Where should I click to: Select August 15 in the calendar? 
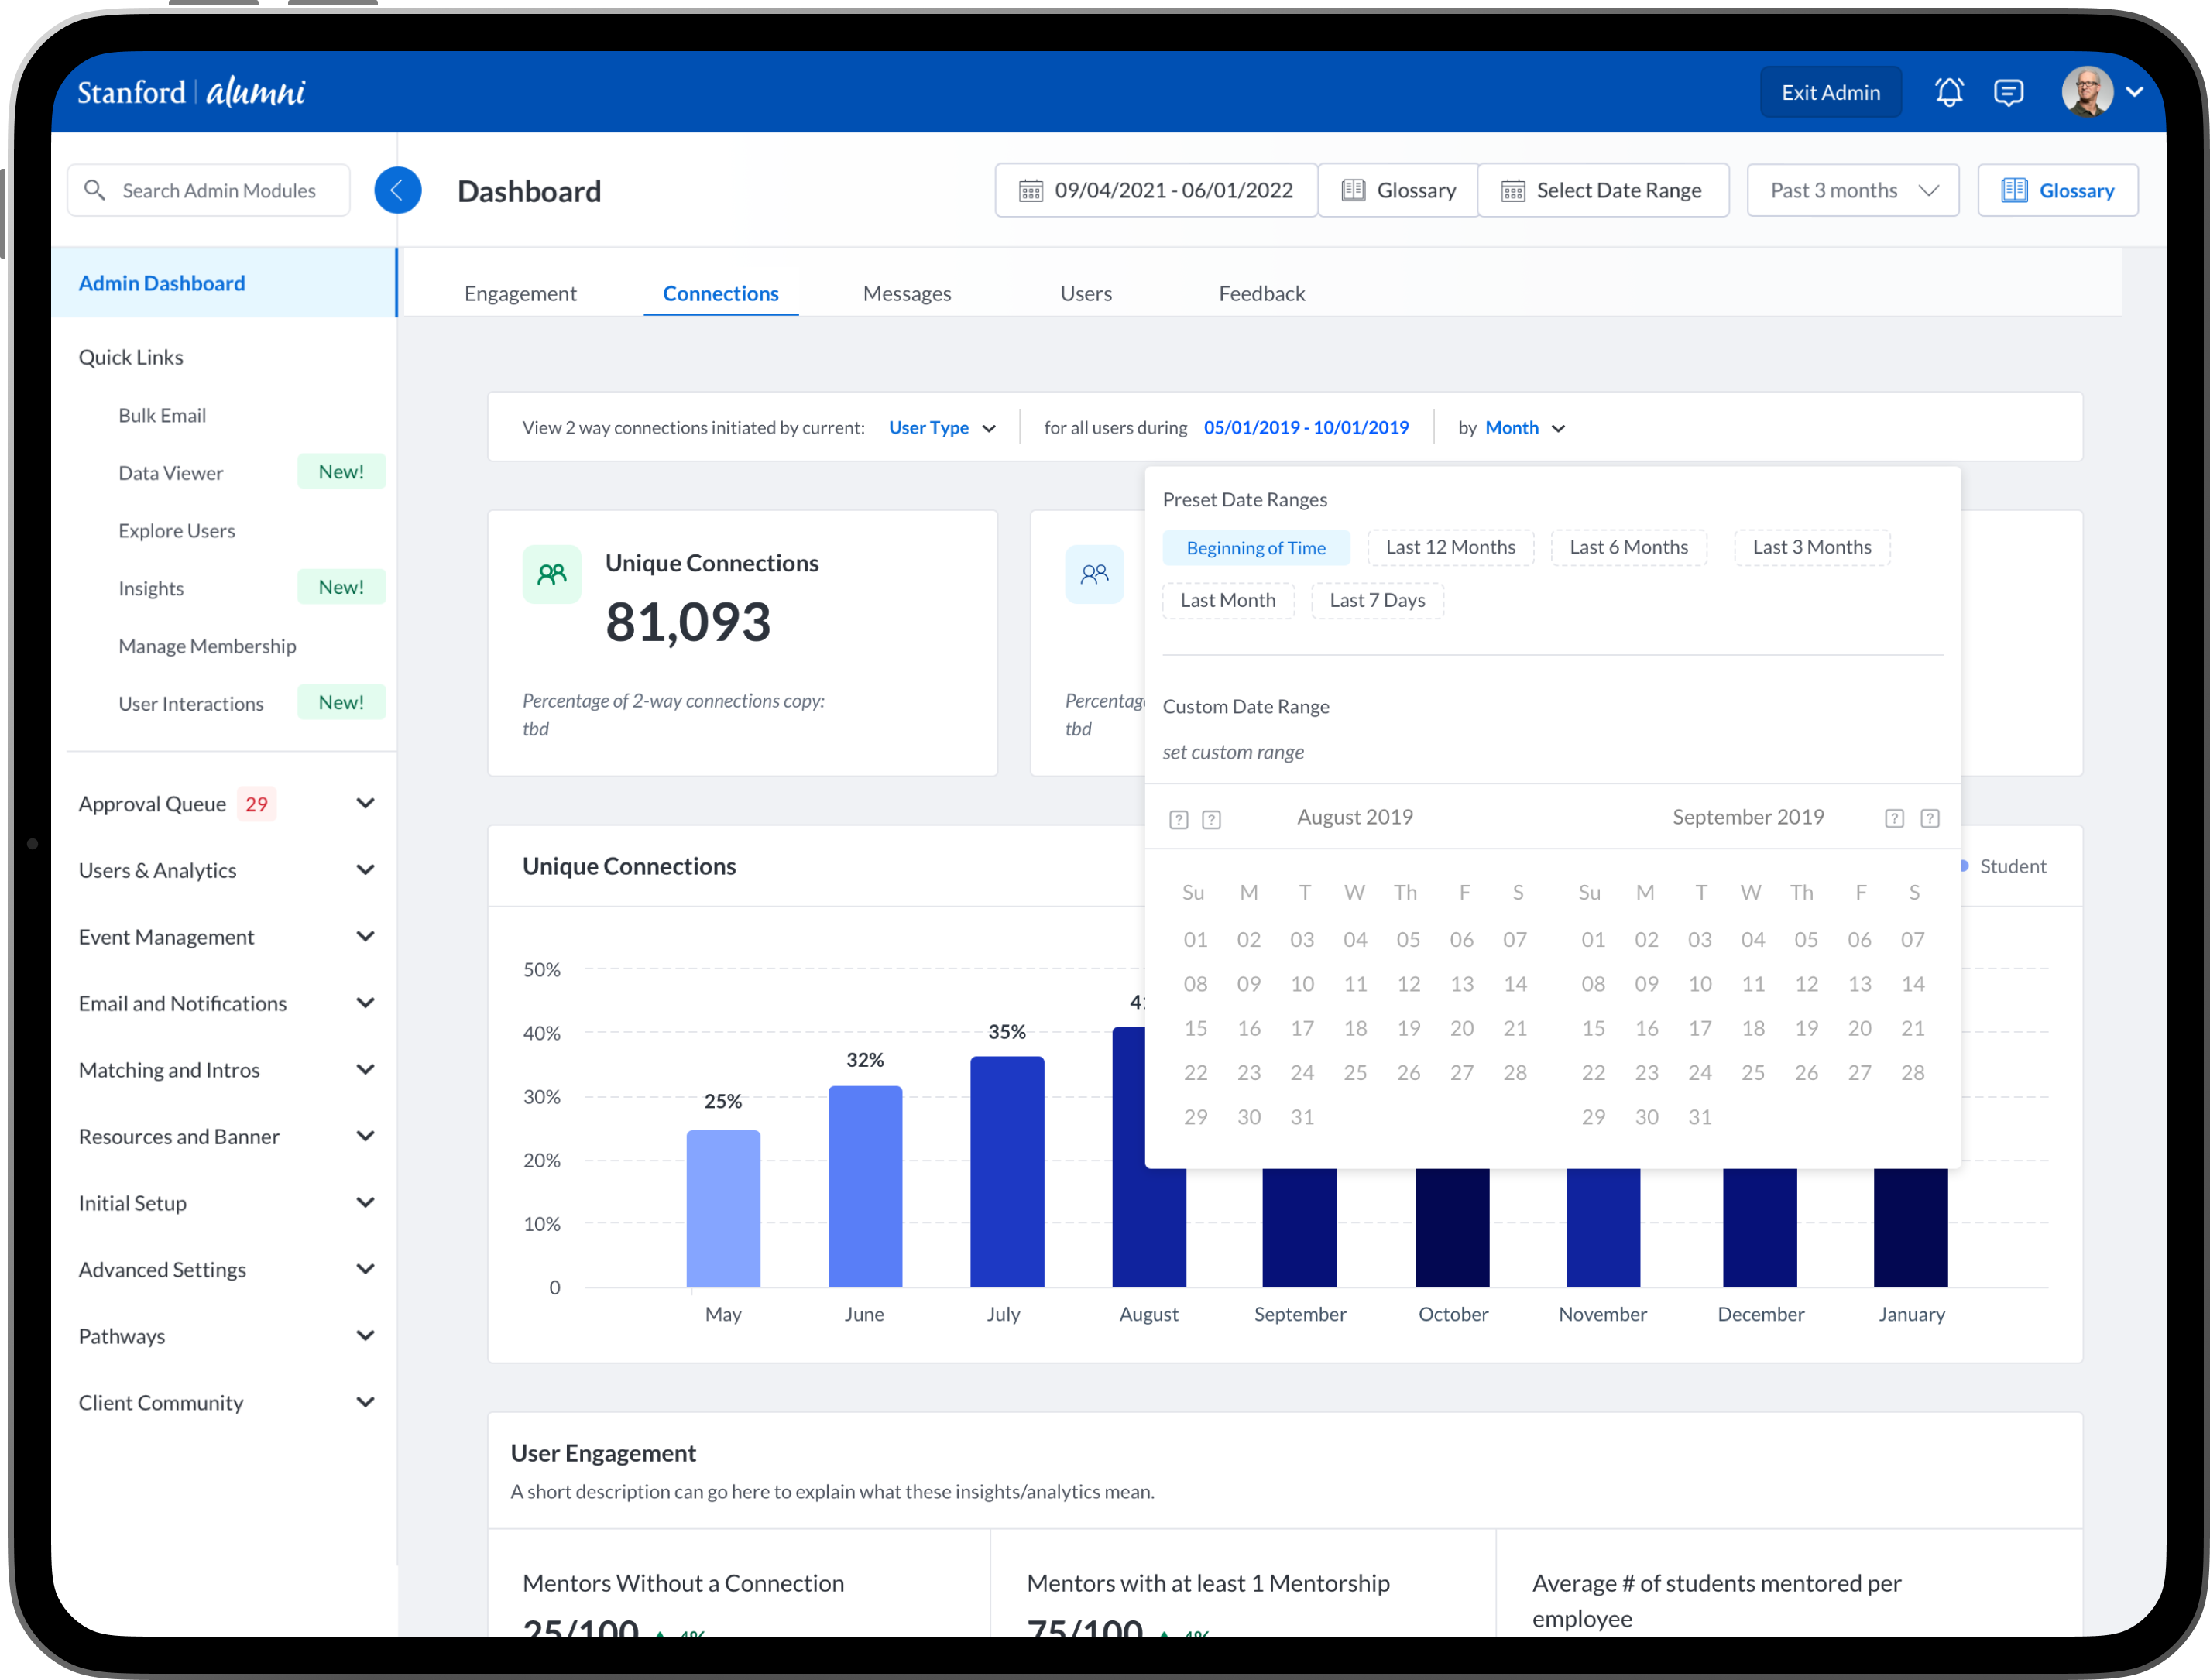pyautogui.click(x=1195, y=1028)
